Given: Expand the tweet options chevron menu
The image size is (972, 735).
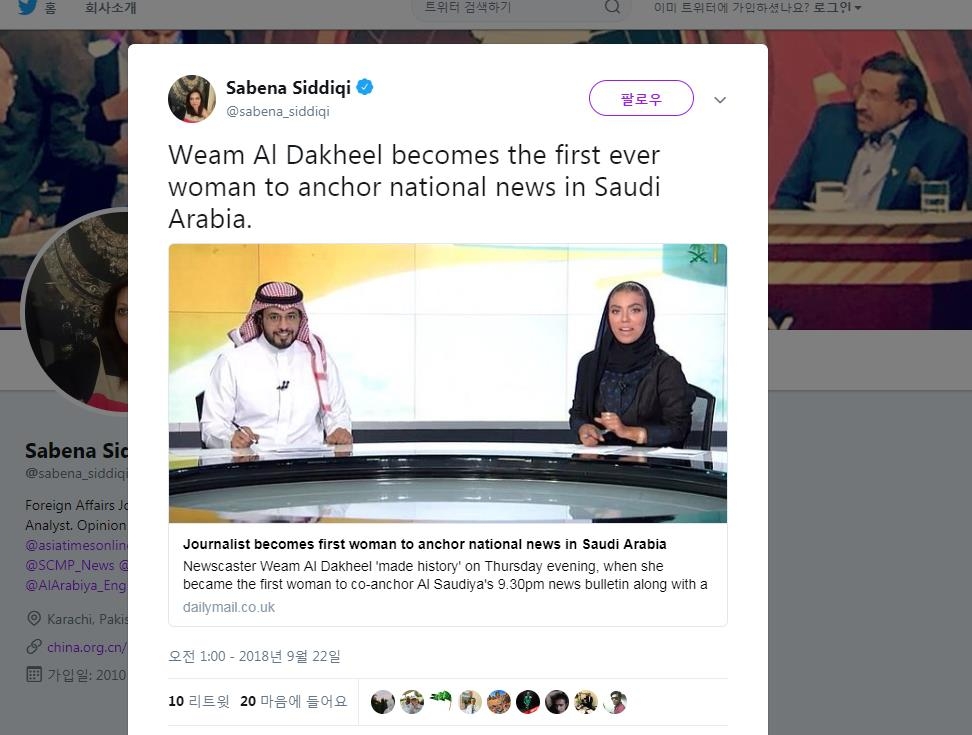Looking at the screenshot, I should [720, 100].
